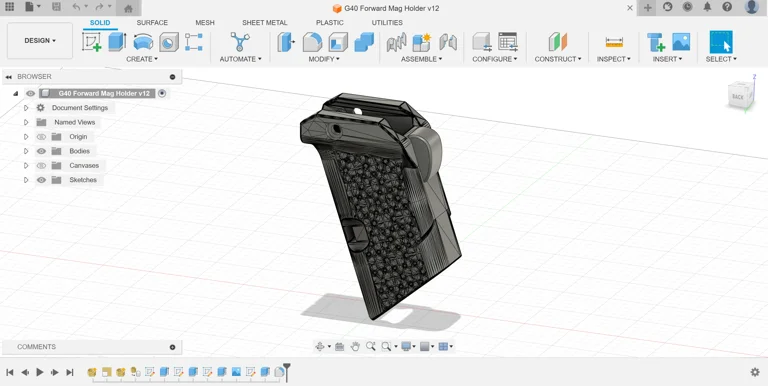
Task: Expand the Document Settings tree node
Action: [x=26, y=108]
